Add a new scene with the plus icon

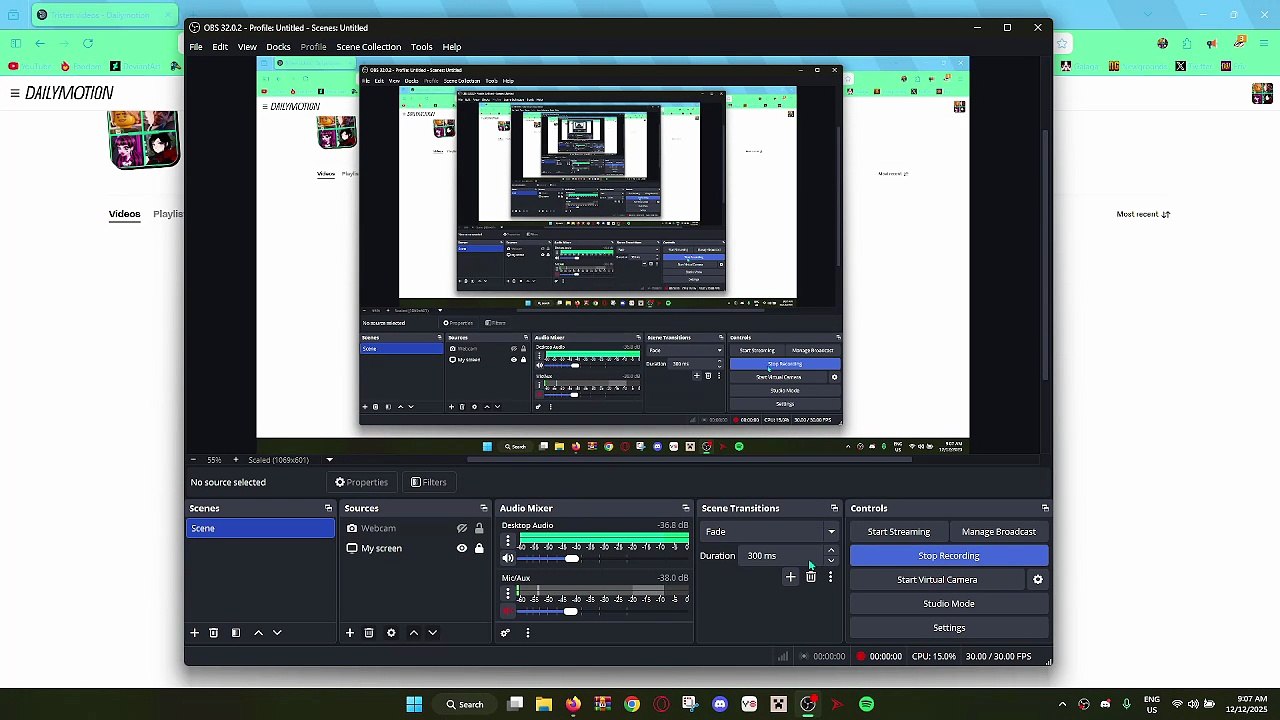[195, 633]
